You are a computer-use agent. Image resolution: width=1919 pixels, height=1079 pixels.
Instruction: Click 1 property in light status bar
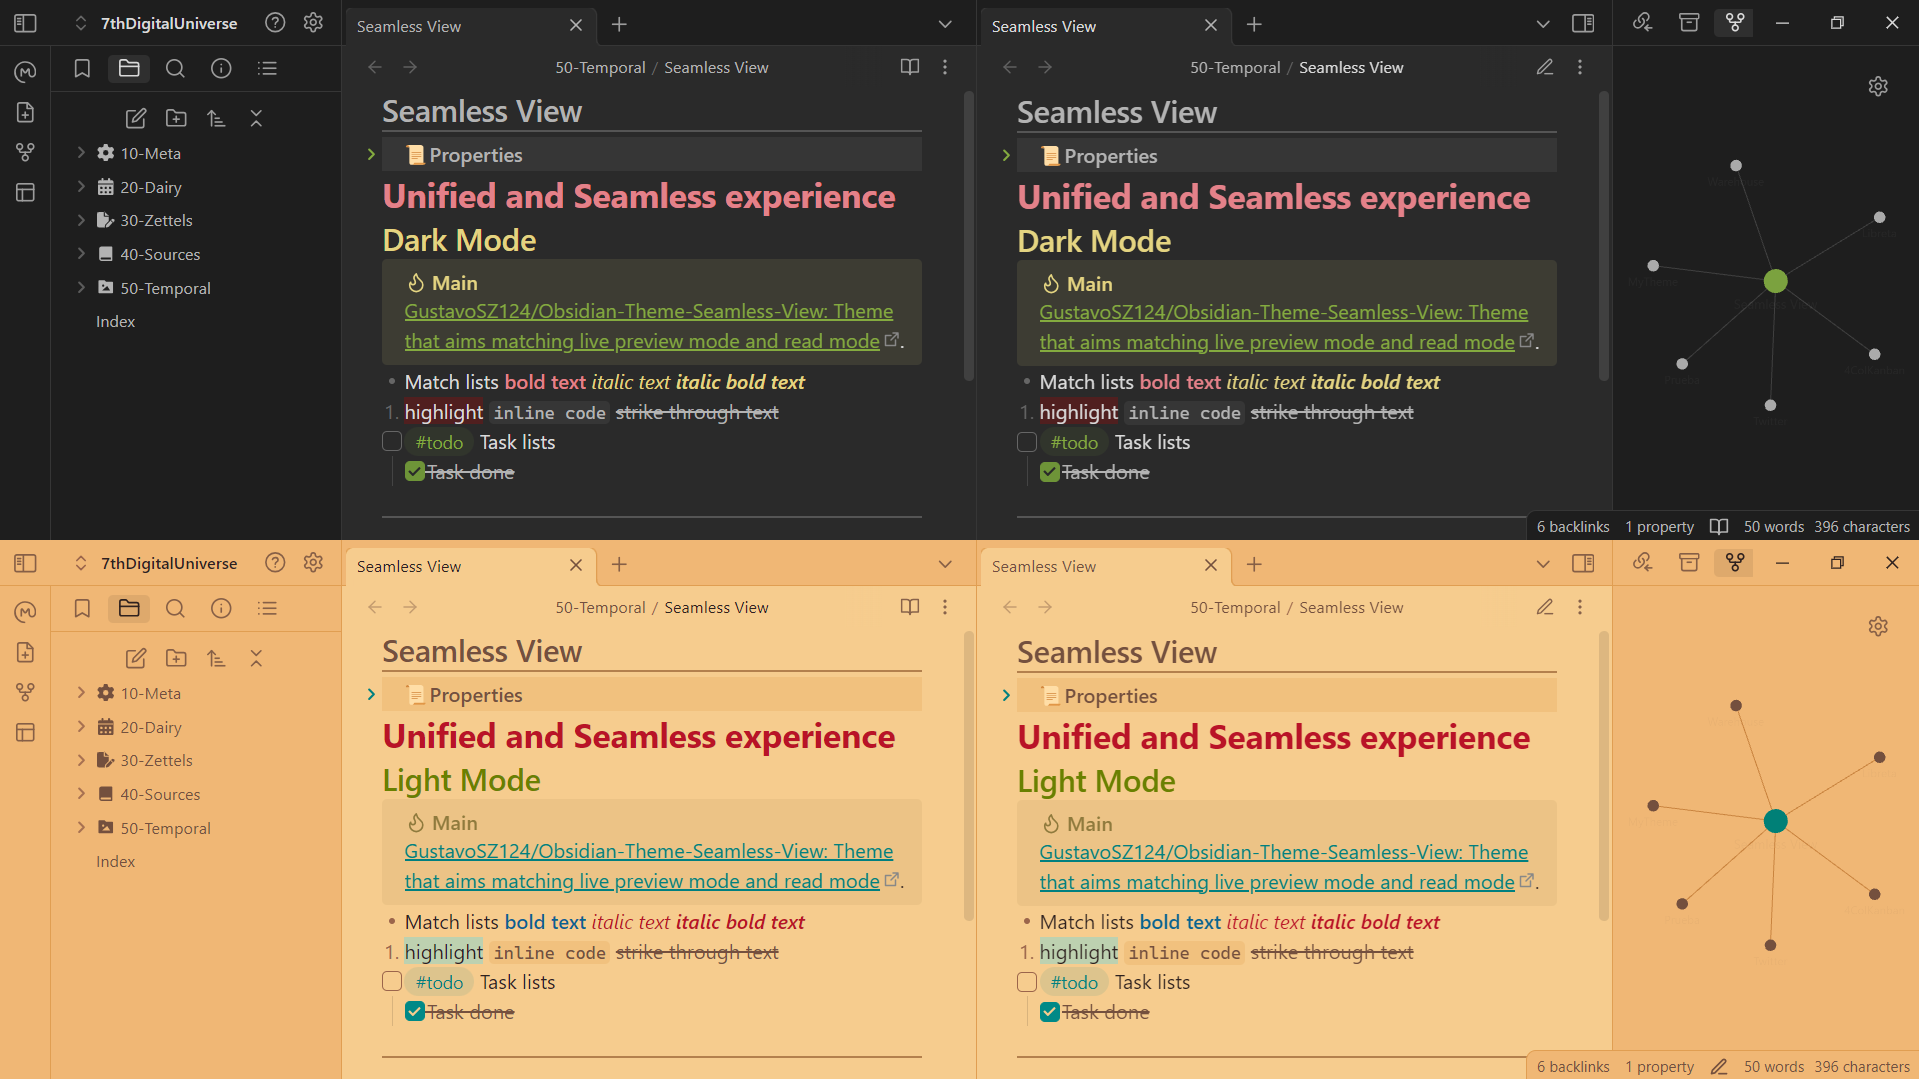1659,1066
